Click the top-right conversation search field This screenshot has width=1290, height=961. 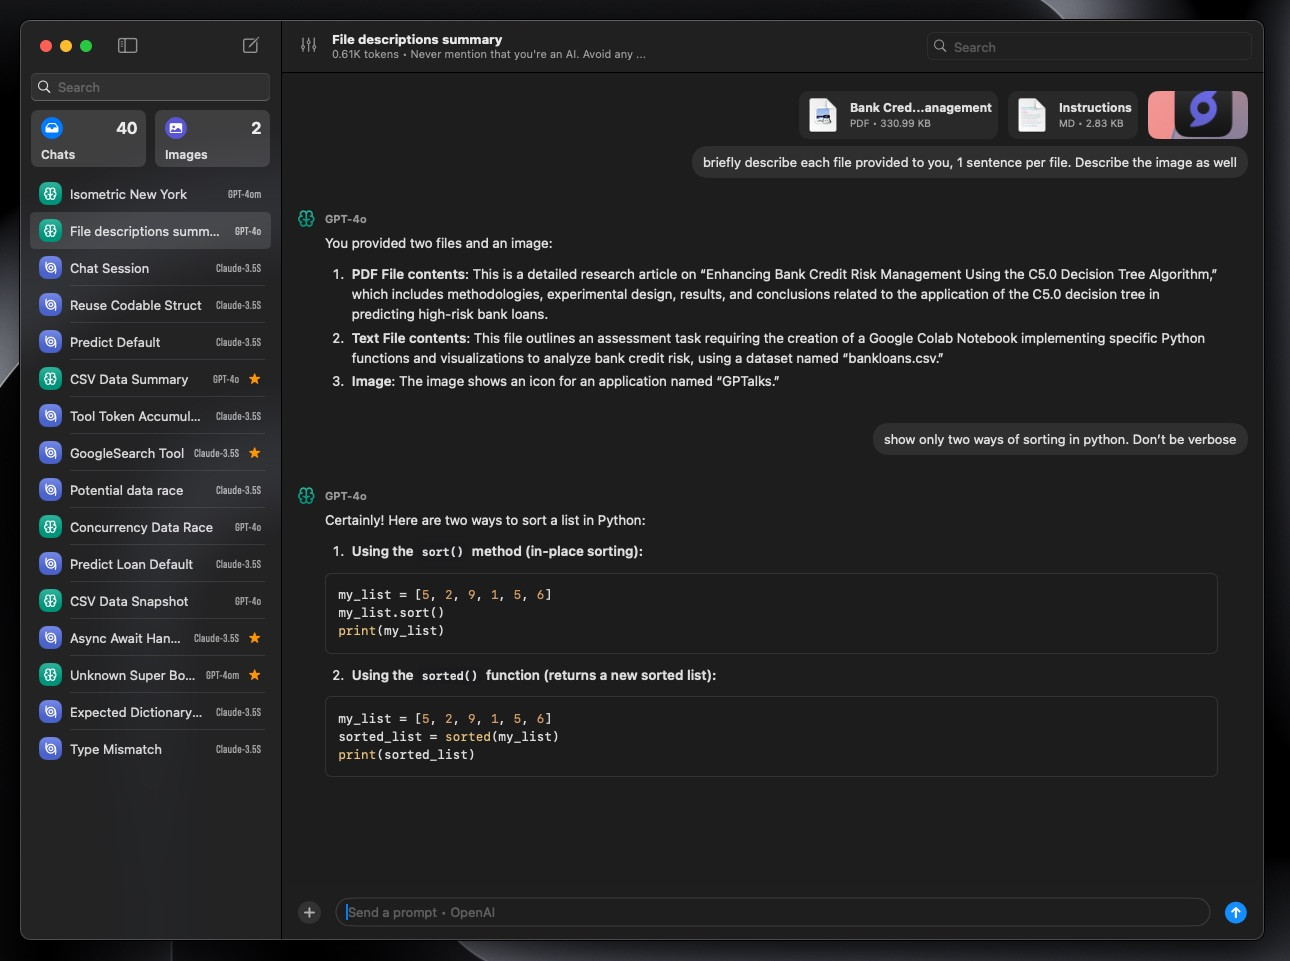click(x=1090, y=47)
